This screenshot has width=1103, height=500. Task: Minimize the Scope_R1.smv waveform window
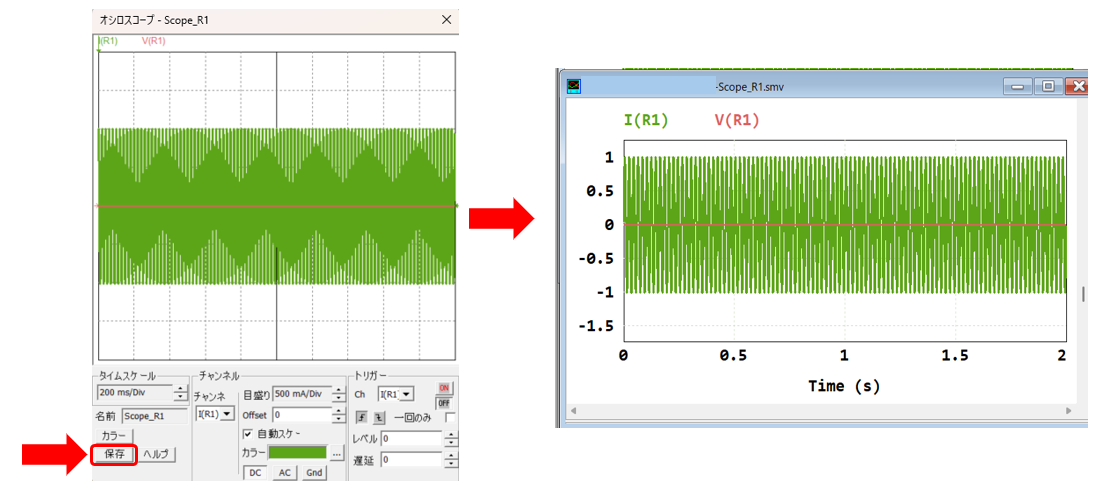[1020, 87]
